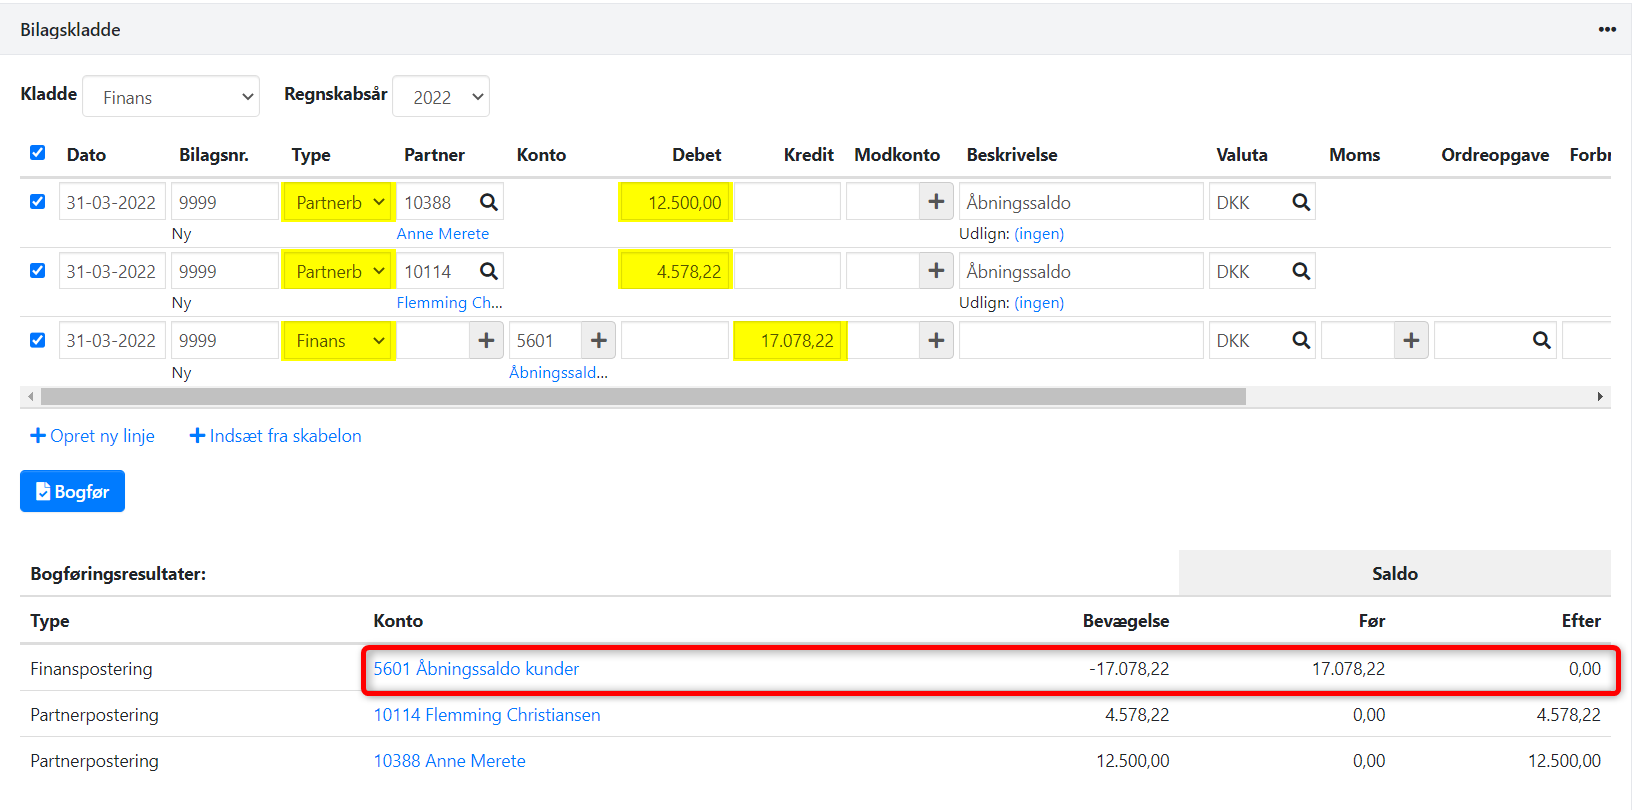
Task: Click the Konto field showing 5601
Action: point(545,340)
